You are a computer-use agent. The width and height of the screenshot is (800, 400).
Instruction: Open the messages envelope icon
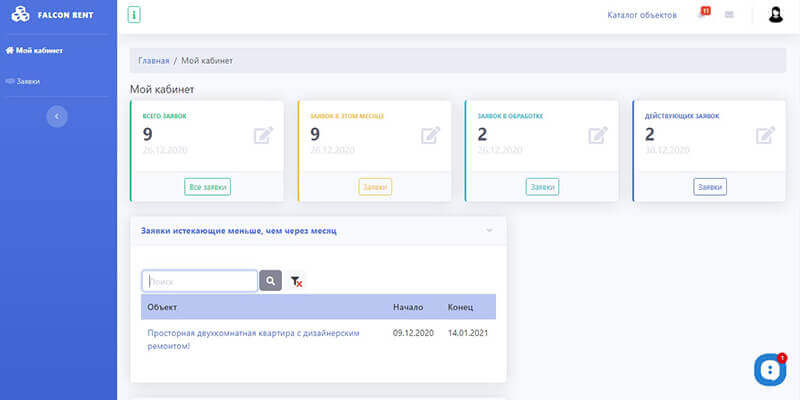[729, 15]
